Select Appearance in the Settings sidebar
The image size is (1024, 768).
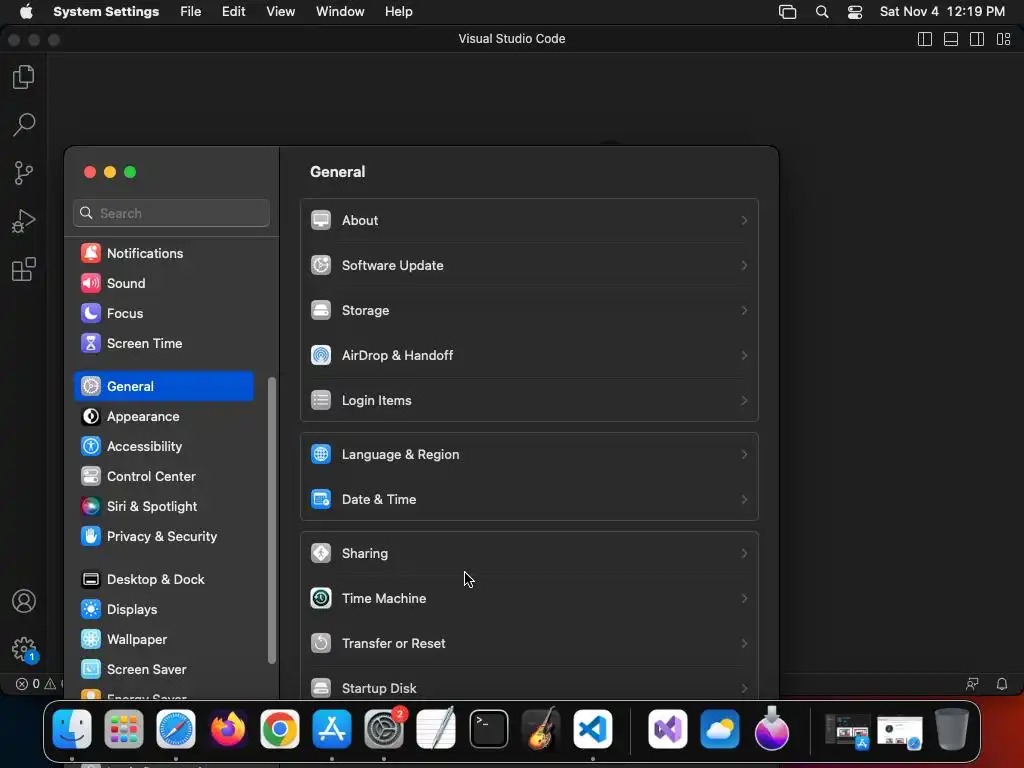point(163,417)
